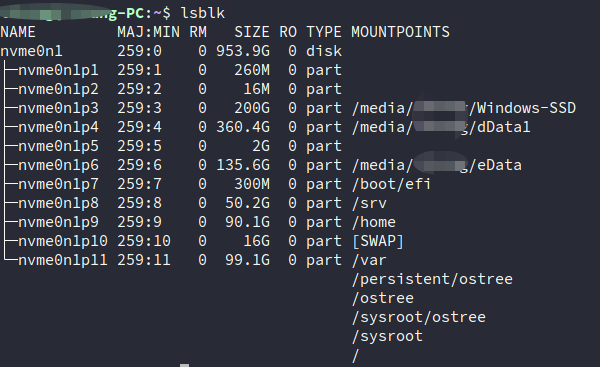Image resolution: width=600 pixels, height=367 pixels.
Task: Click the nvme0n1p5 partition name
Action: (59, 146)
